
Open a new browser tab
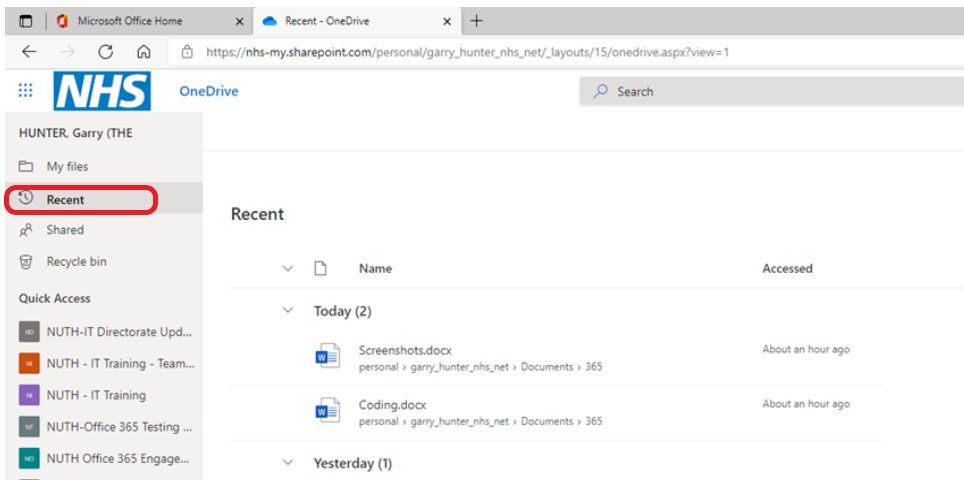(x=476, y=22)
